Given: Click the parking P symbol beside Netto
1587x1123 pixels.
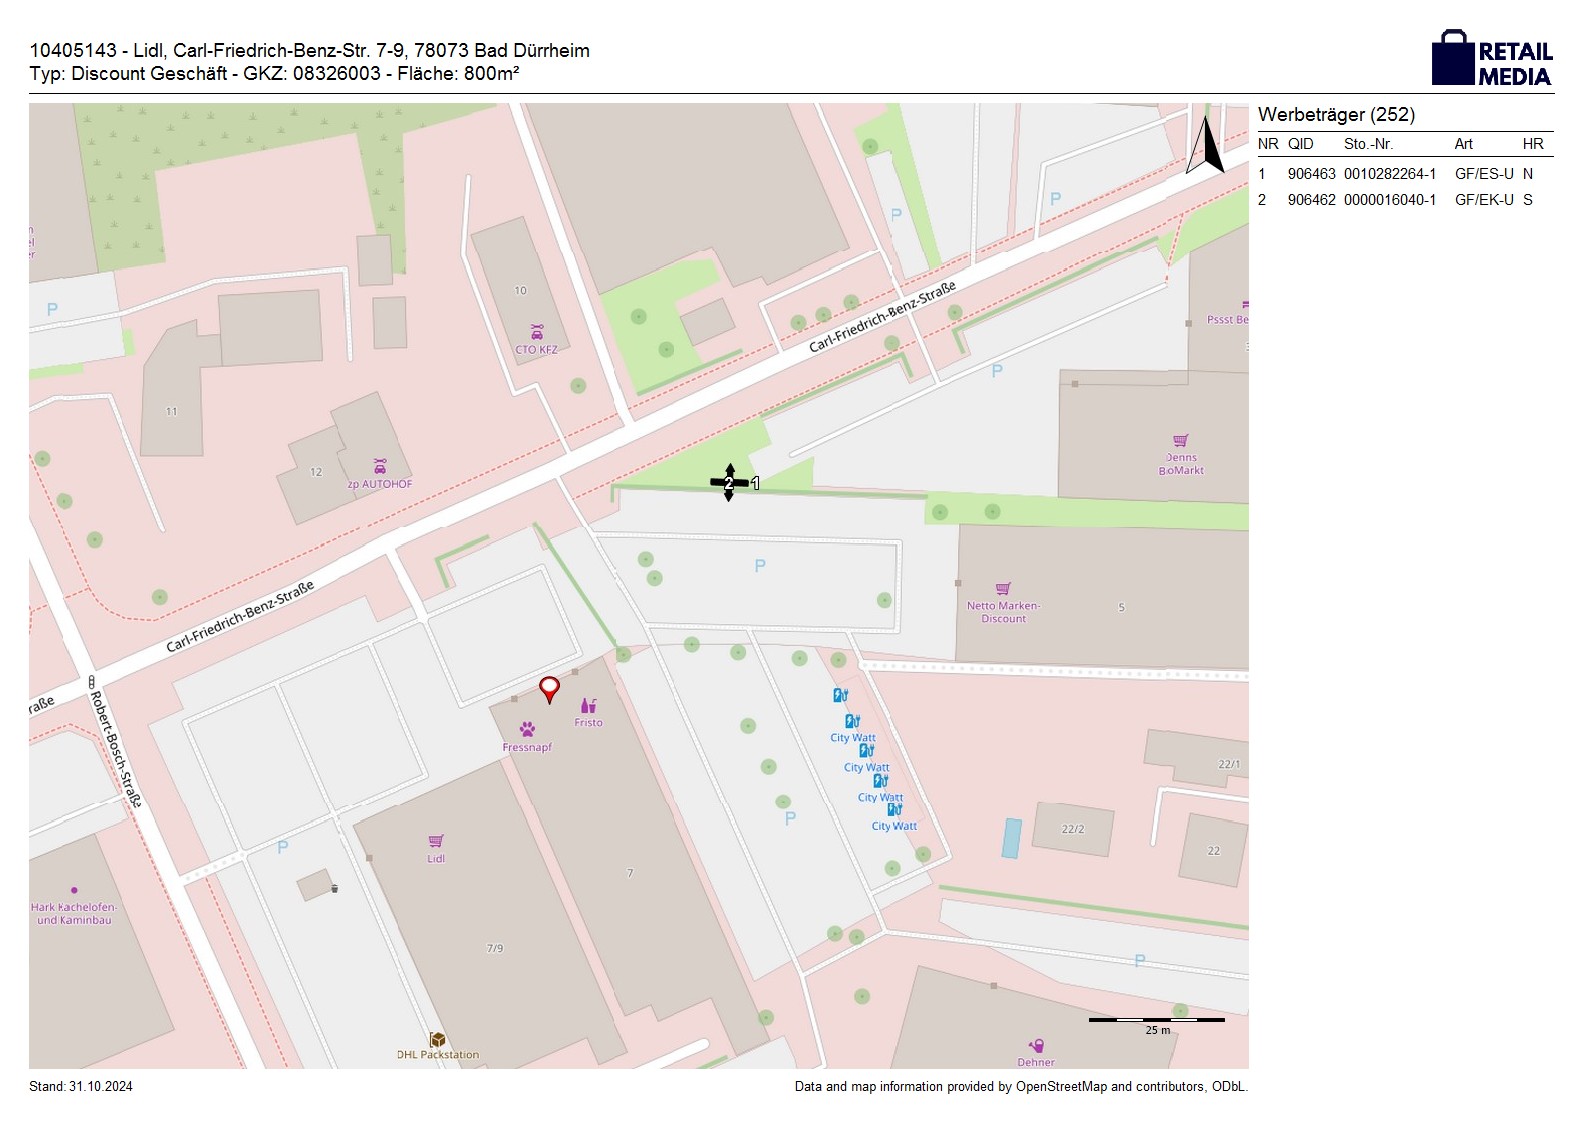Looking at the screenshot, I should click(x=760, y=566).
